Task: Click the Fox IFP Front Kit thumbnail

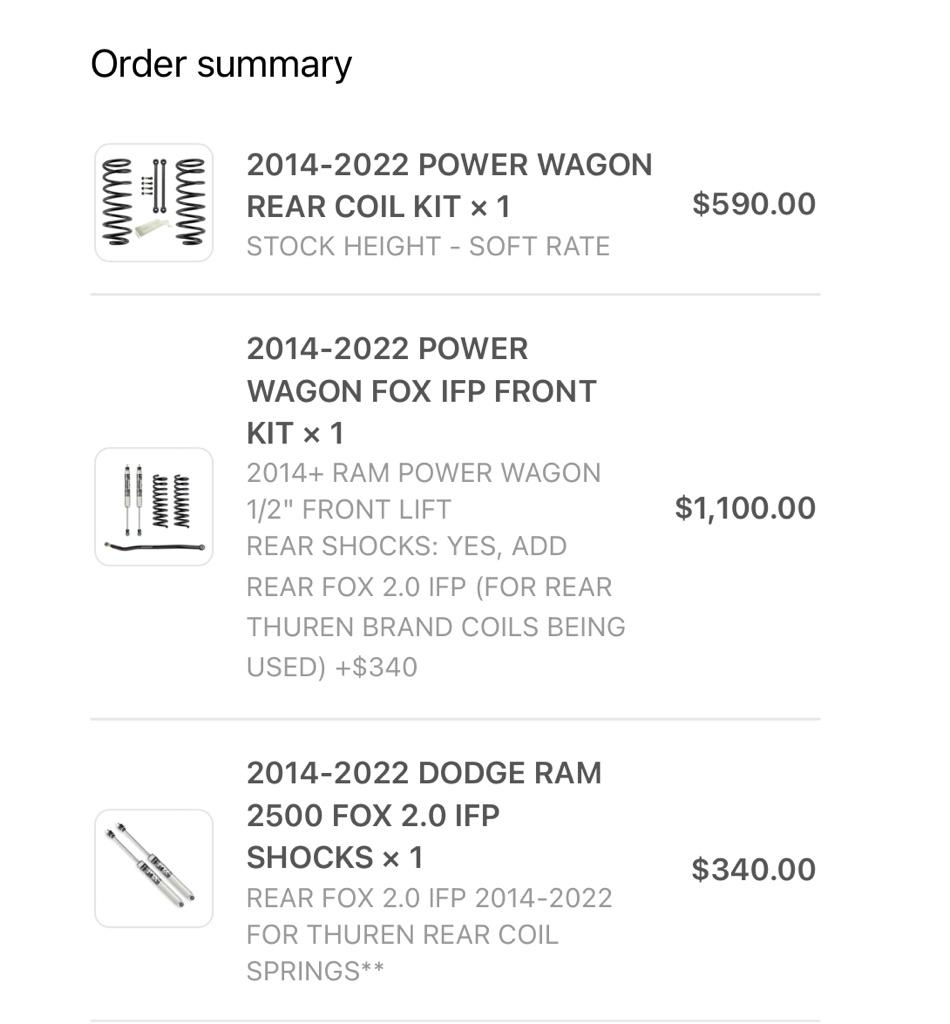Action: pyautogui.click(x=154, y=506)
